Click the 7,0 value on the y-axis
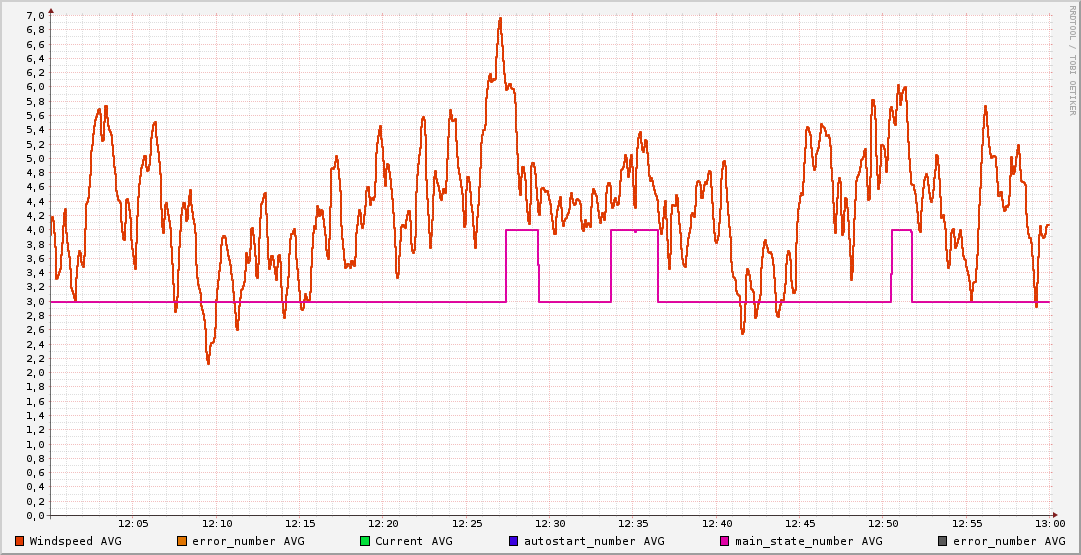This screenshot has width=1081, height=555. 34,15
